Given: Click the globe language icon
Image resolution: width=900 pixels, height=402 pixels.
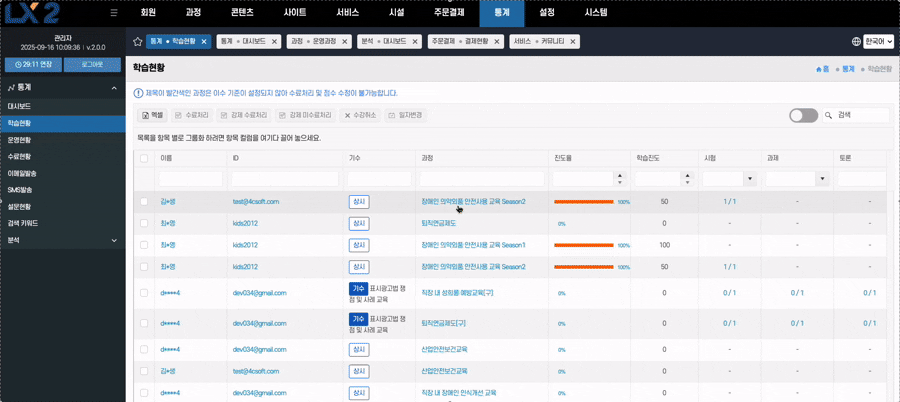Looking at the screenshot, I should pos(856,42).
